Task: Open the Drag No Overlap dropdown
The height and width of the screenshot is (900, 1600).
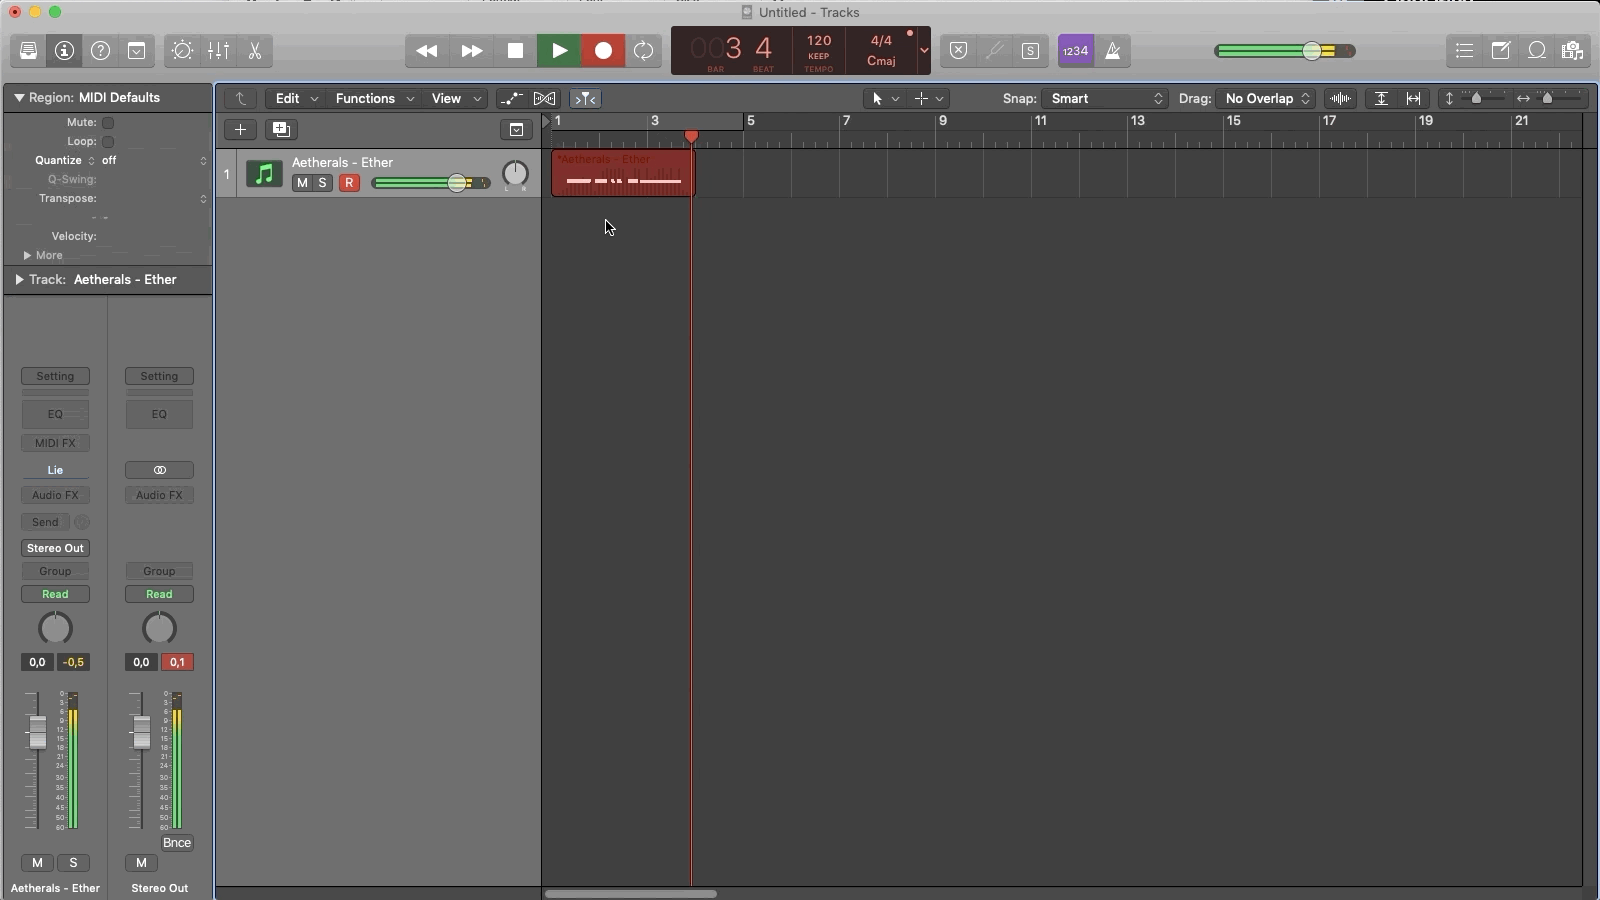Action: [1266, 99]
